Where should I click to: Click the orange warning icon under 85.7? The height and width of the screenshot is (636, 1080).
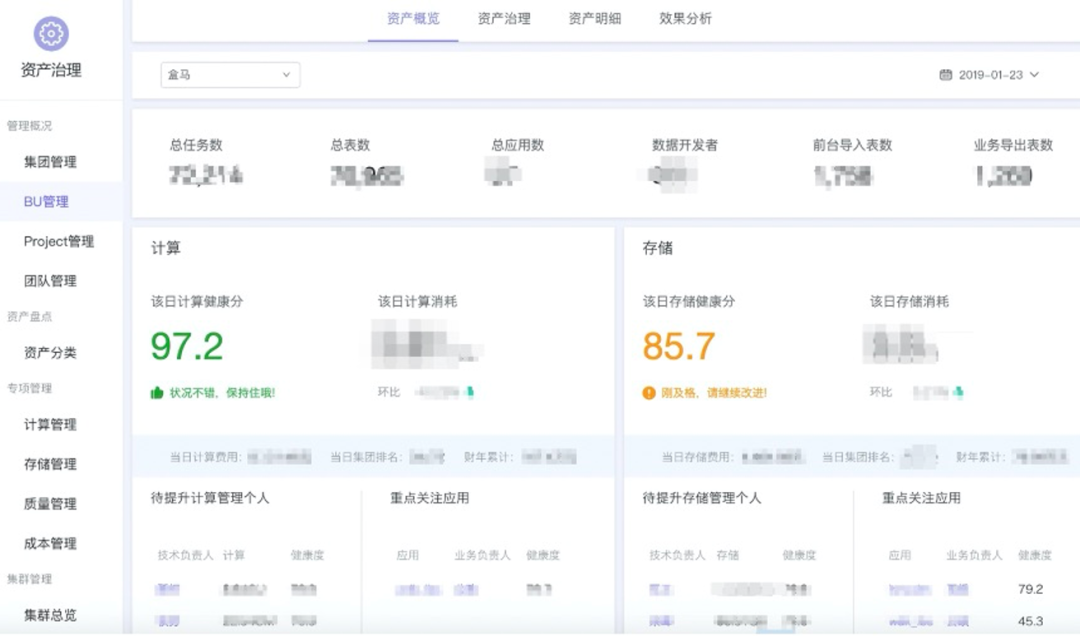pyautogui.click(x=649, y=393)
